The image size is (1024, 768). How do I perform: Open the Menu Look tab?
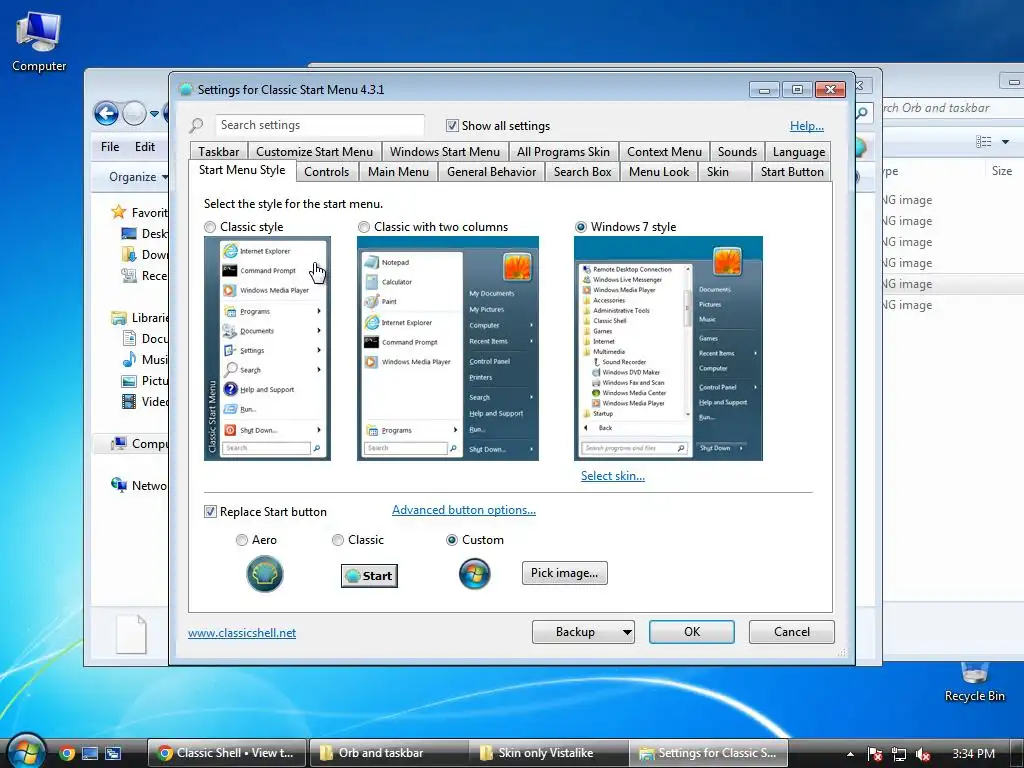(659, 172)
